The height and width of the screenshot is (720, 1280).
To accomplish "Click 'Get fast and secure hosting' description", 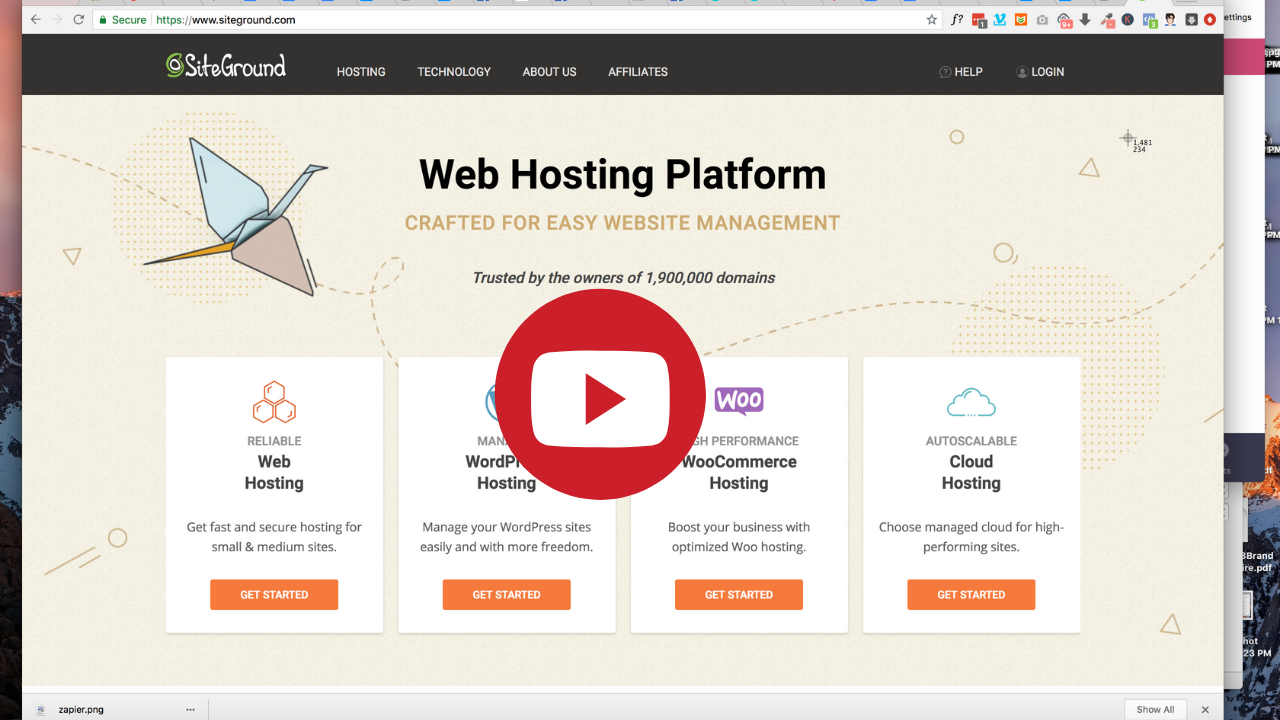I will point(274,537).
